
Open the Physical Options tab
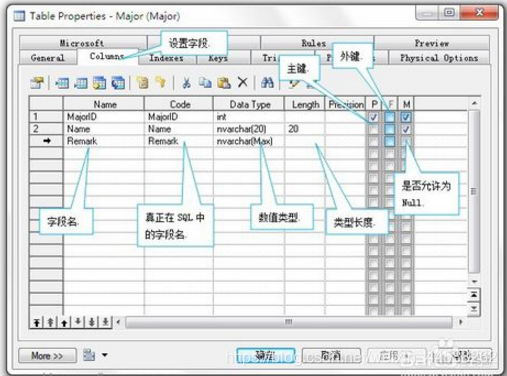(439, 58)
